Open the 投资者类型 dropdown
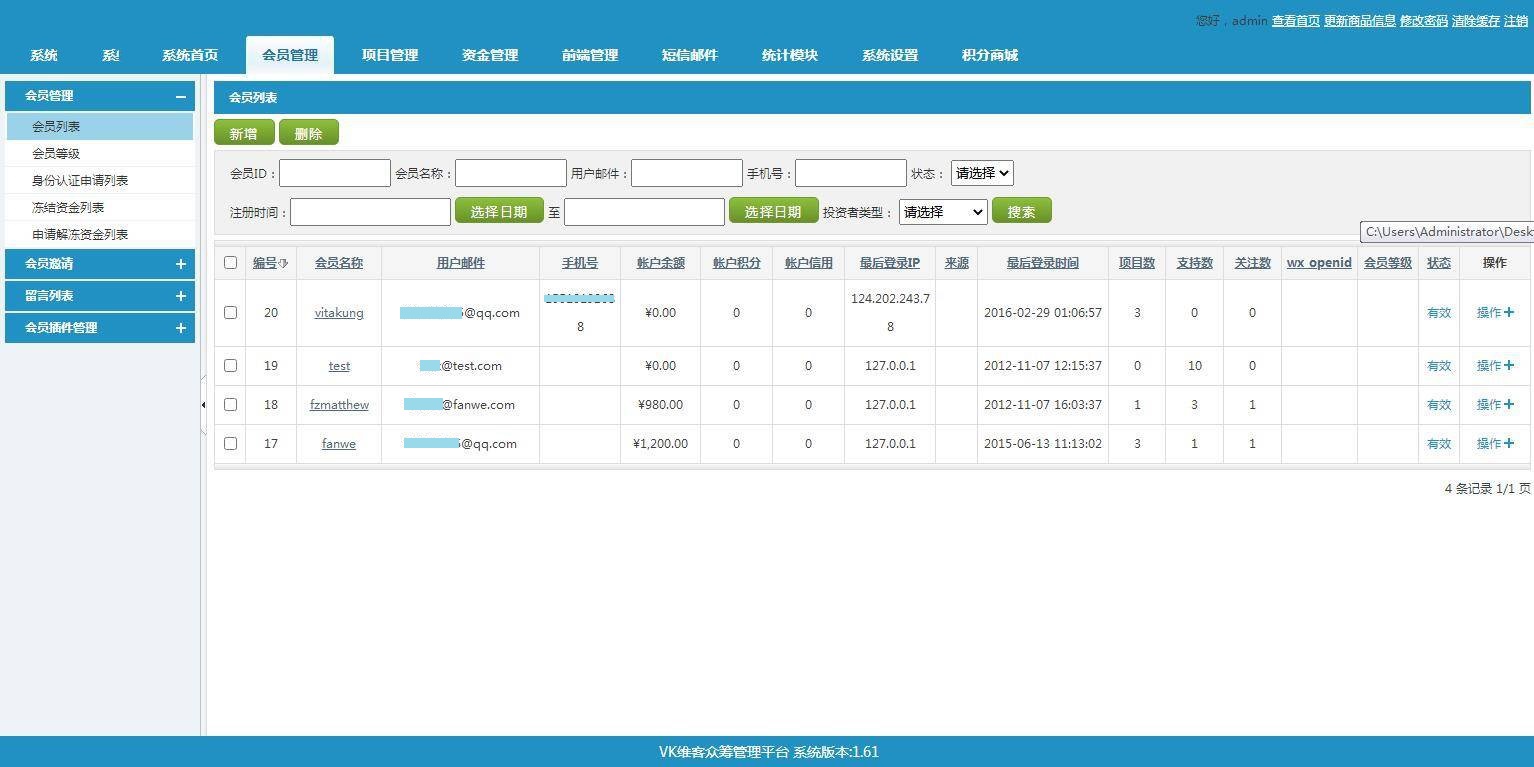1534x767 pixels. (x=942, y=212)
